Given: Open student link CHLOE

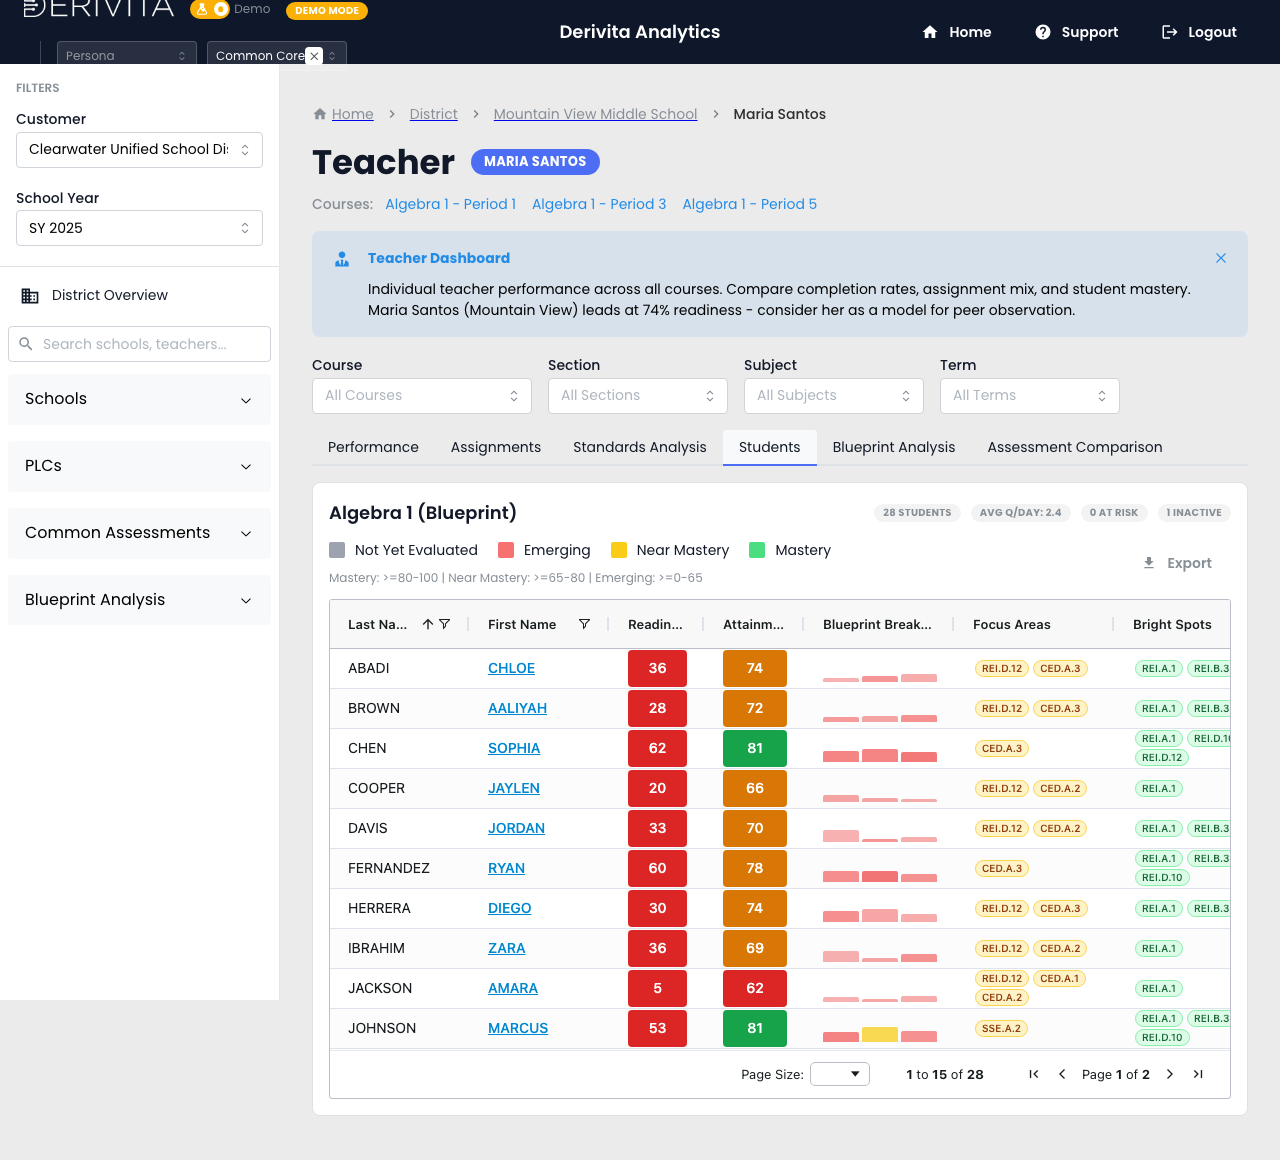Looking at the screenshot, I should (511, 668).
